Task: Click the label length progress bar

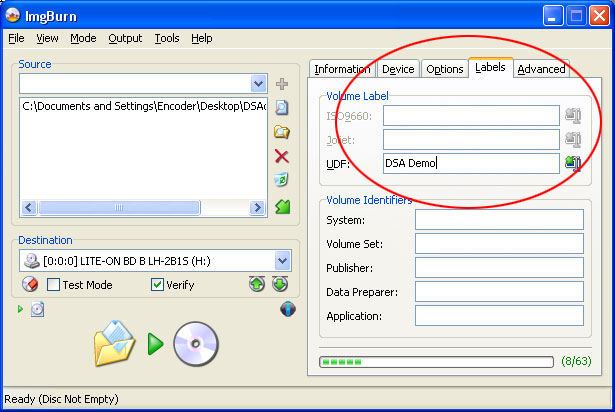Action: click(436, 361)
